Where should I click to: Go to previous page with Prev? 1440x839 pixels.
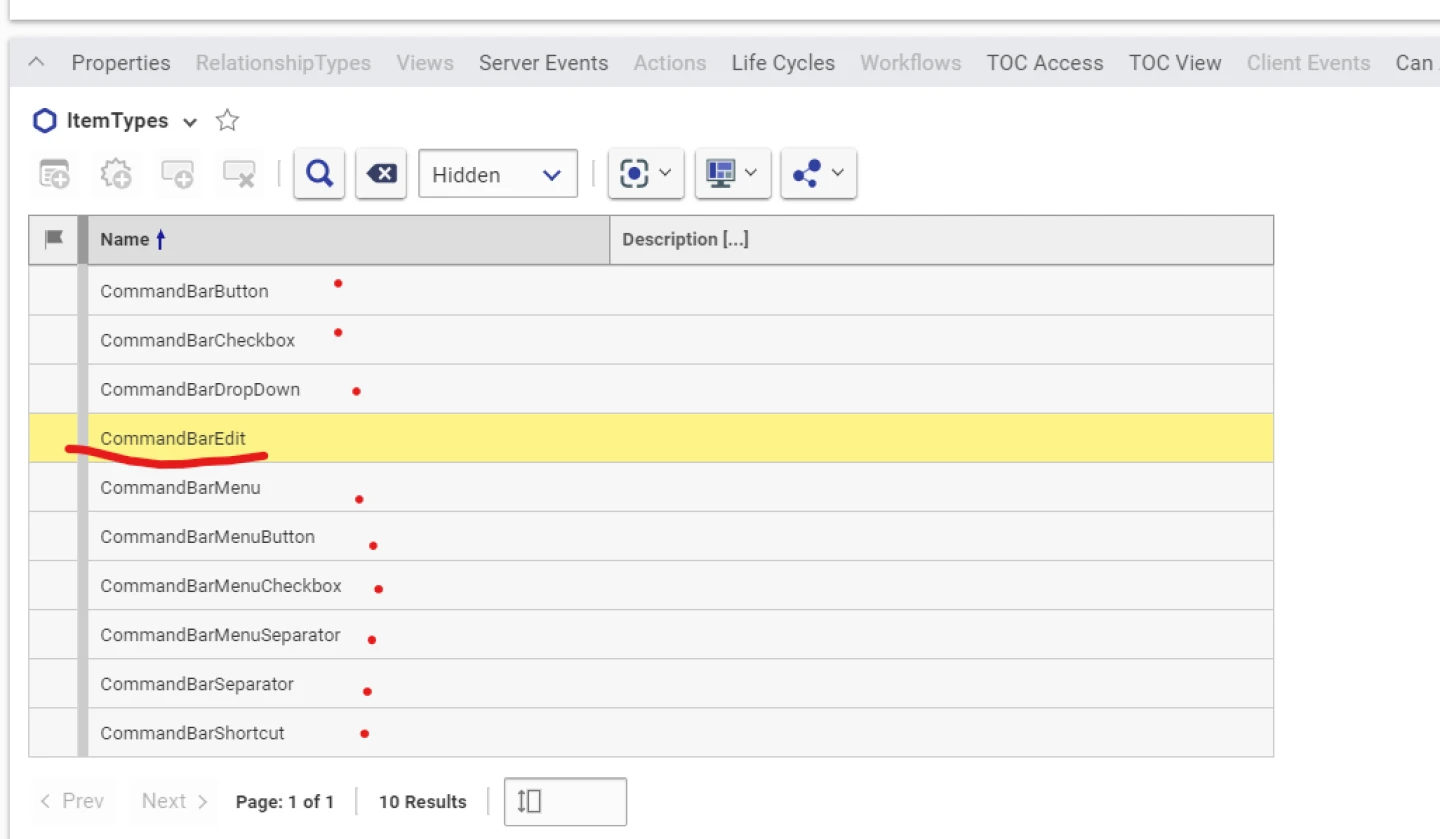[72, 801]
